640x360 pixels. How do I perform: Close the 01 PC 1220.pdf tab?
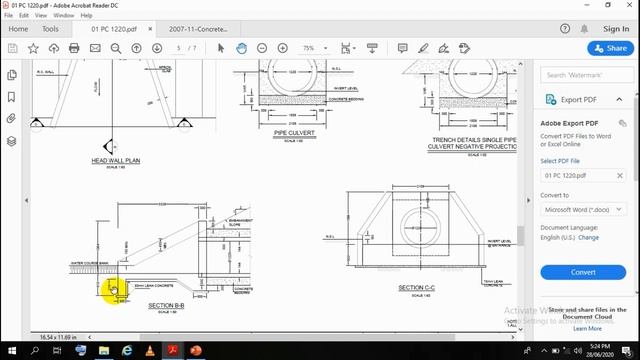150,29
